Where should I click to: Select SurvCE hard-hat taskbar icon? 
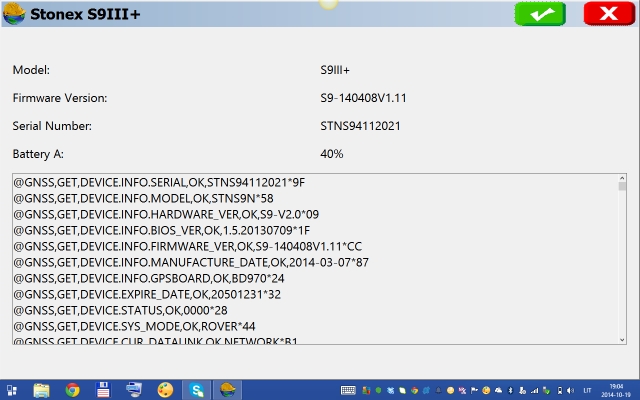[227, 390]
